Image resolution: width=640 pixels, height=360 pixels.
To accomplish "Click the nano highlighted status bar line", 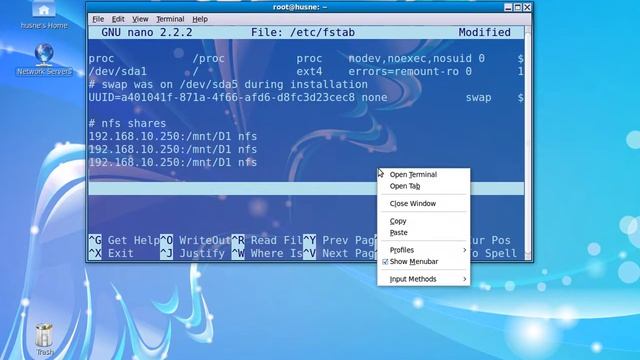I will pos(306,188).
